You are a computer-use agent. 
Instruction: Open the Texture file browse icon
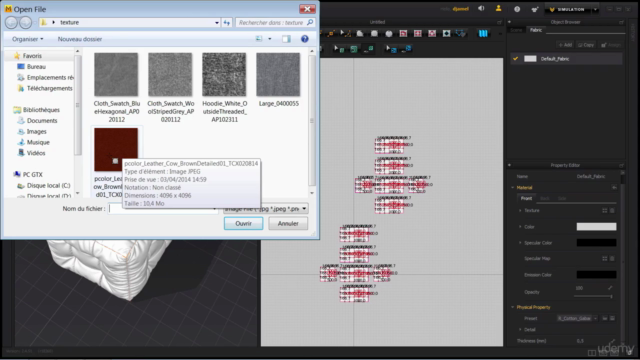click(x=605, y=211)
